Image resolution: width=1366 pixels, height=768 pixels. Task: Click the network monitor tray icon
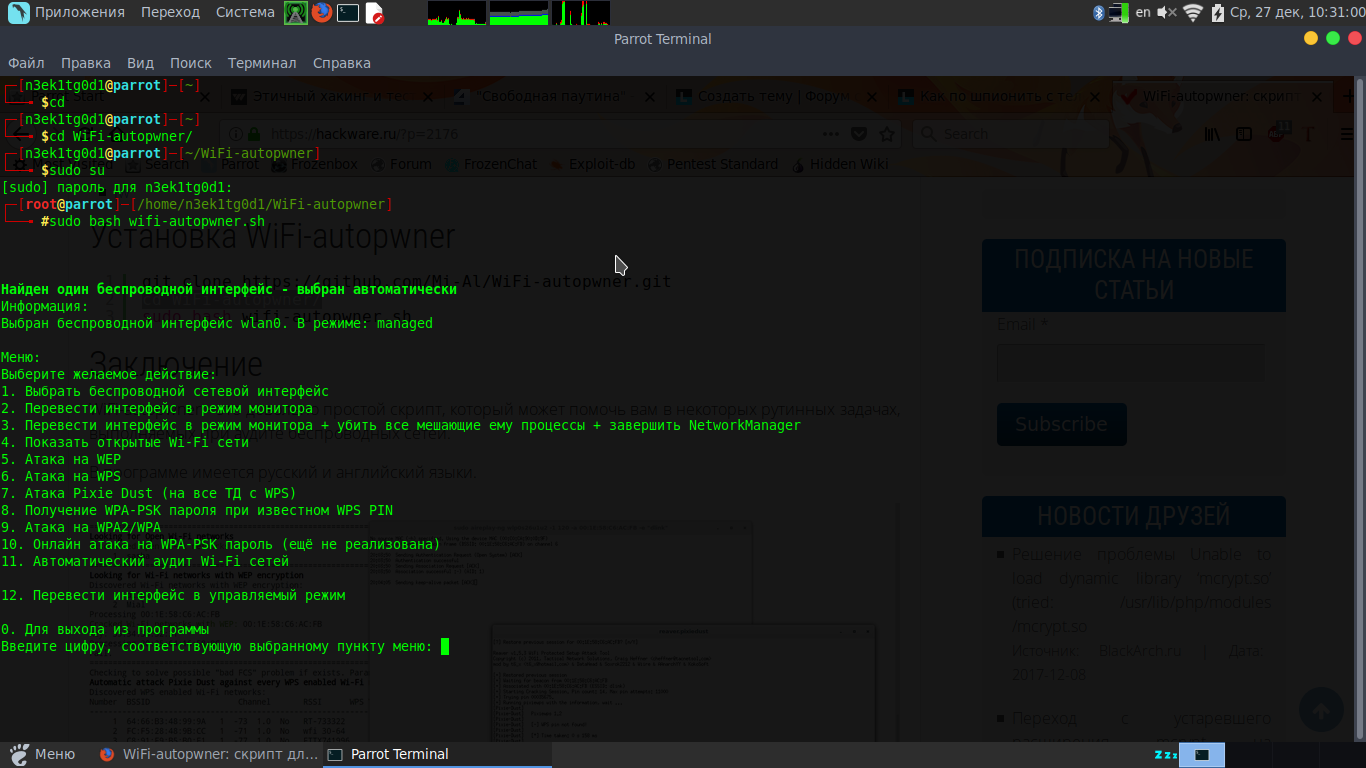pyautogui.click(x=1118, y=13)
